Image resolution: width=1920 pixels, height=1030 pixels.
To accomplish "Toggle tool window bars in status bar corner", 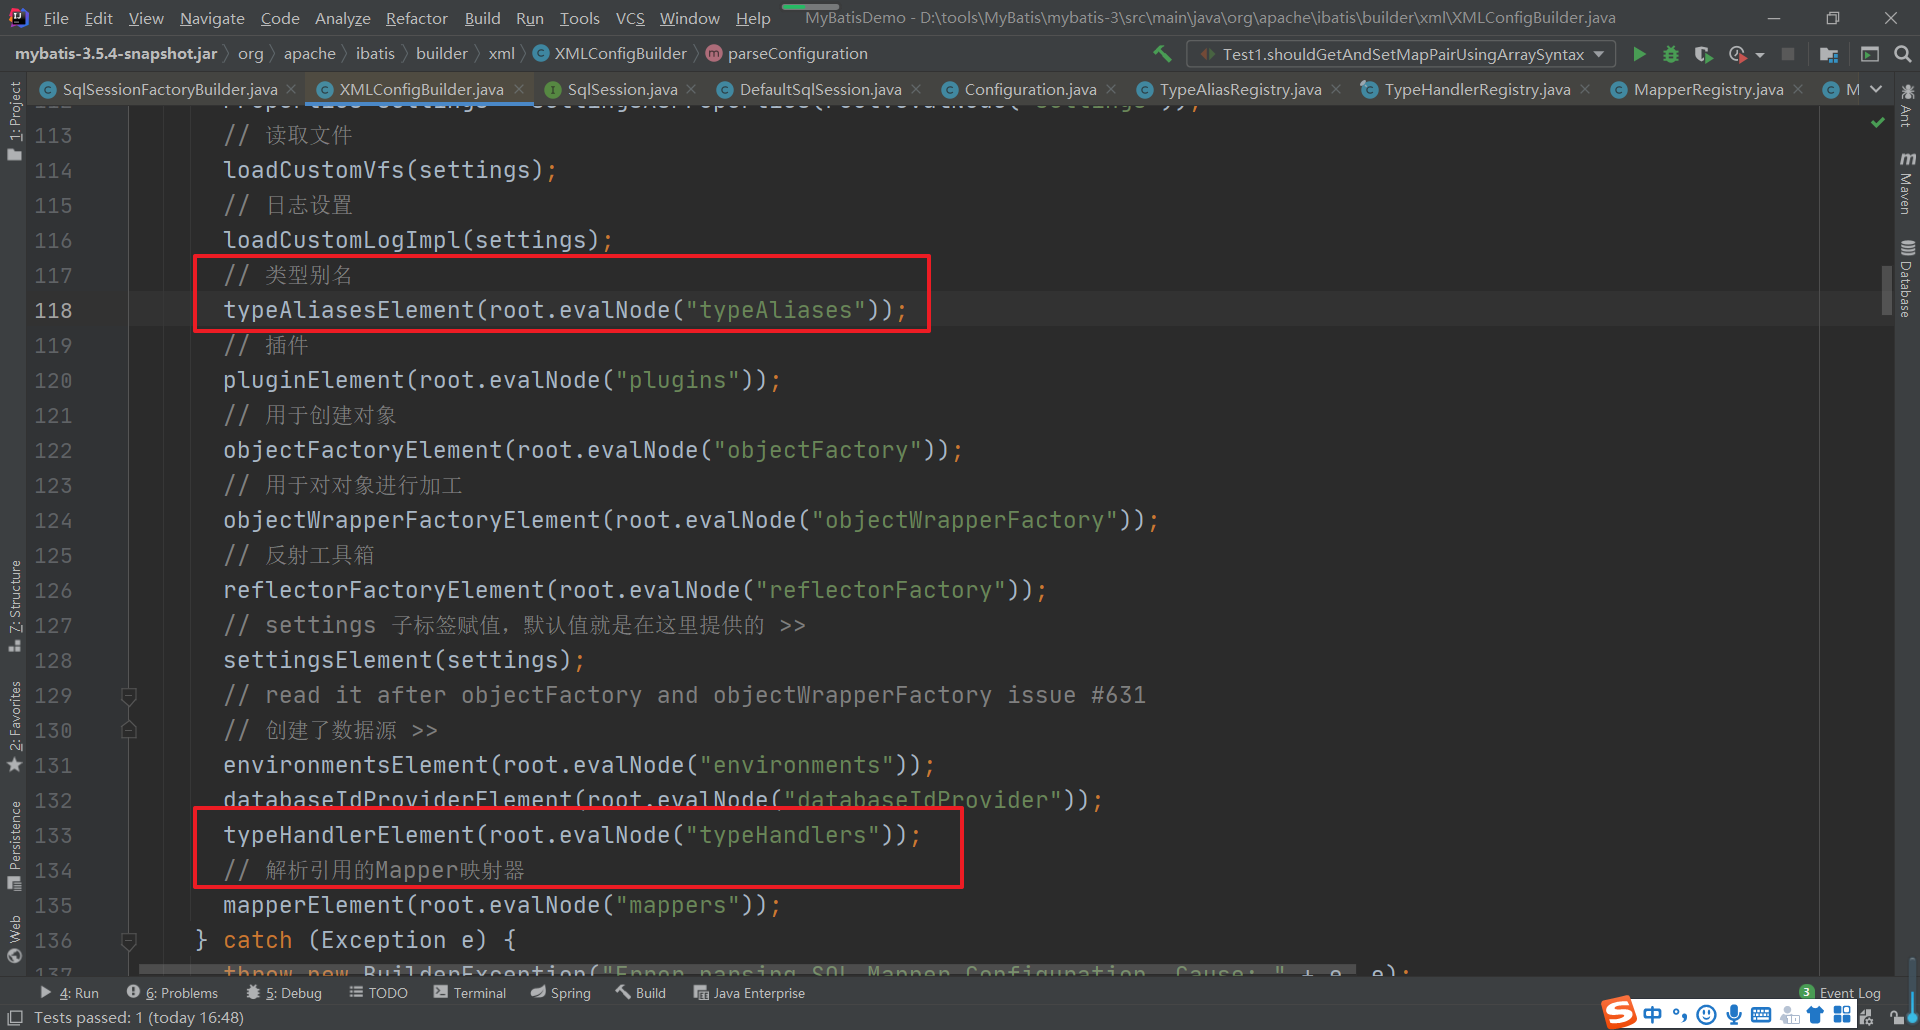I will (x=15, y=1018).
